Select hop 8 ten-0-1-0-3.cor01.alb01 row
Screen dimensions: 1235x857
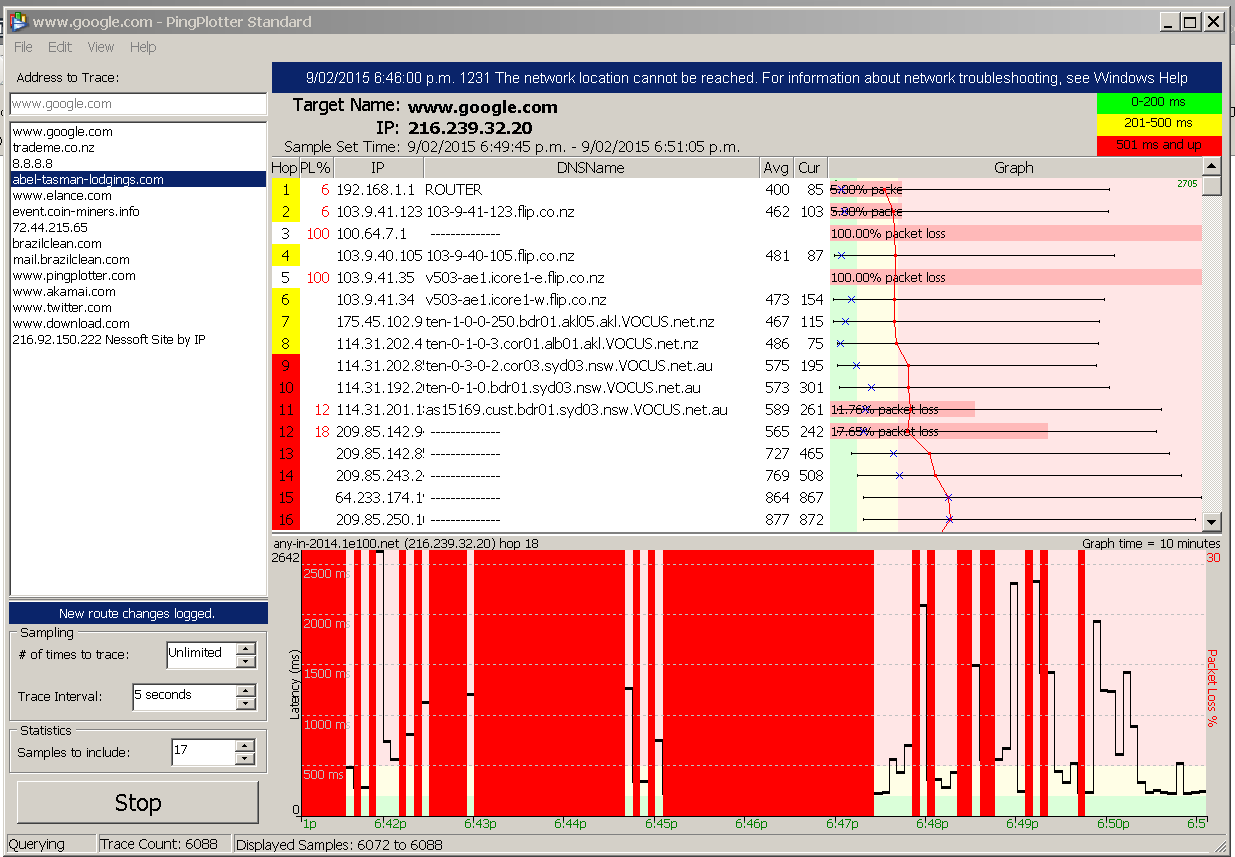pos(736,344)
